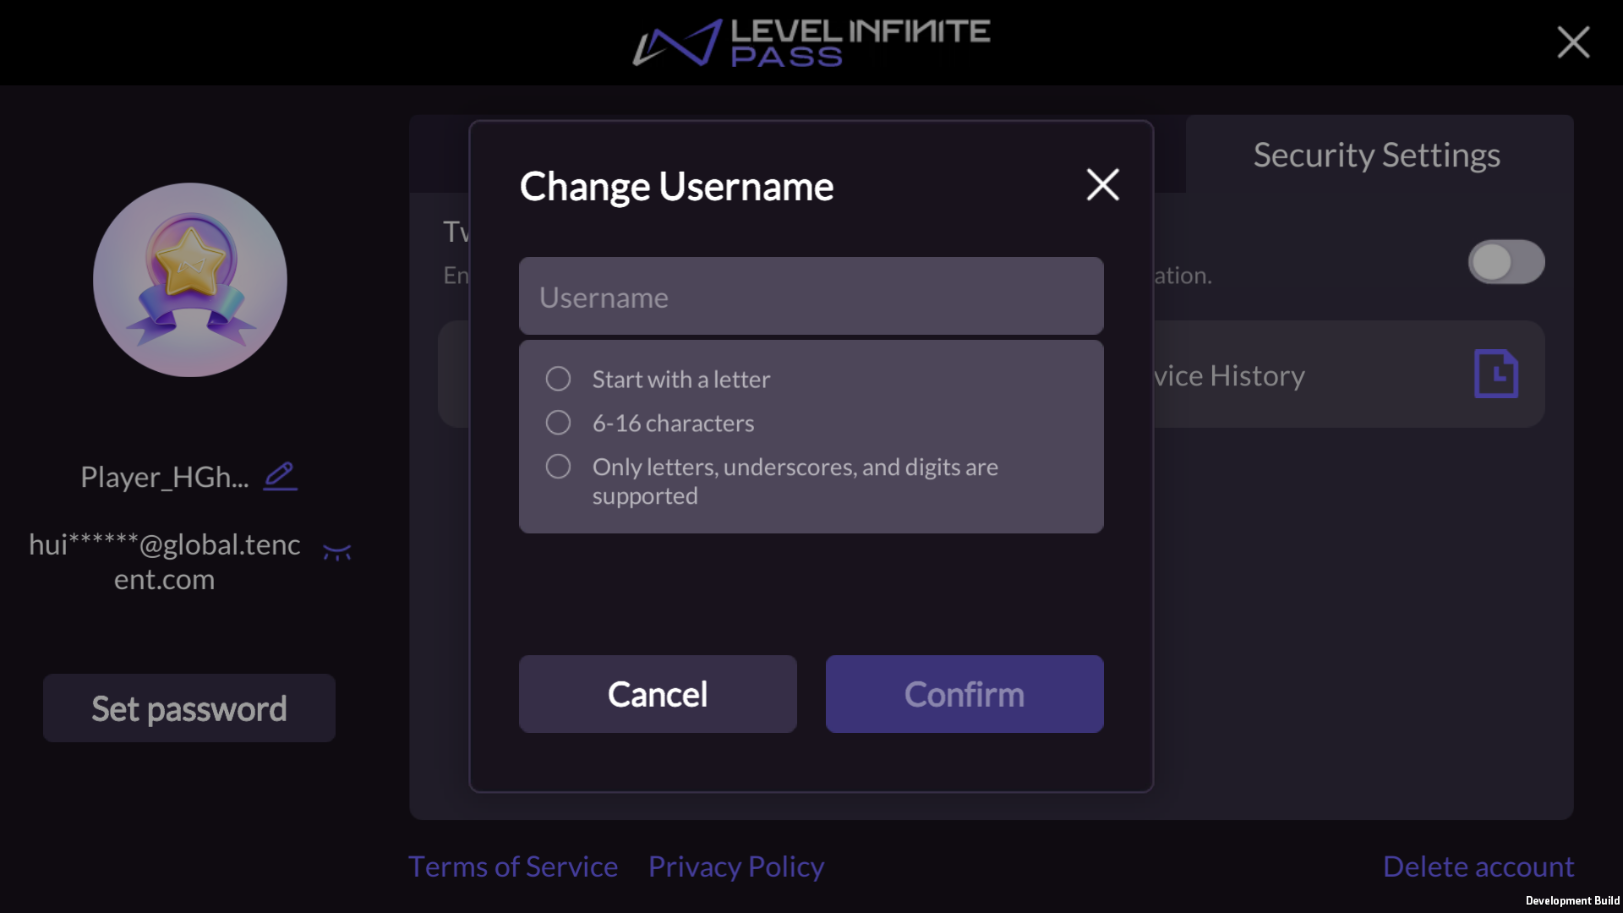This screenshot has height=913, width=1623.
Task: Open Device History via the document icon
Action: tap(1497, 373)
